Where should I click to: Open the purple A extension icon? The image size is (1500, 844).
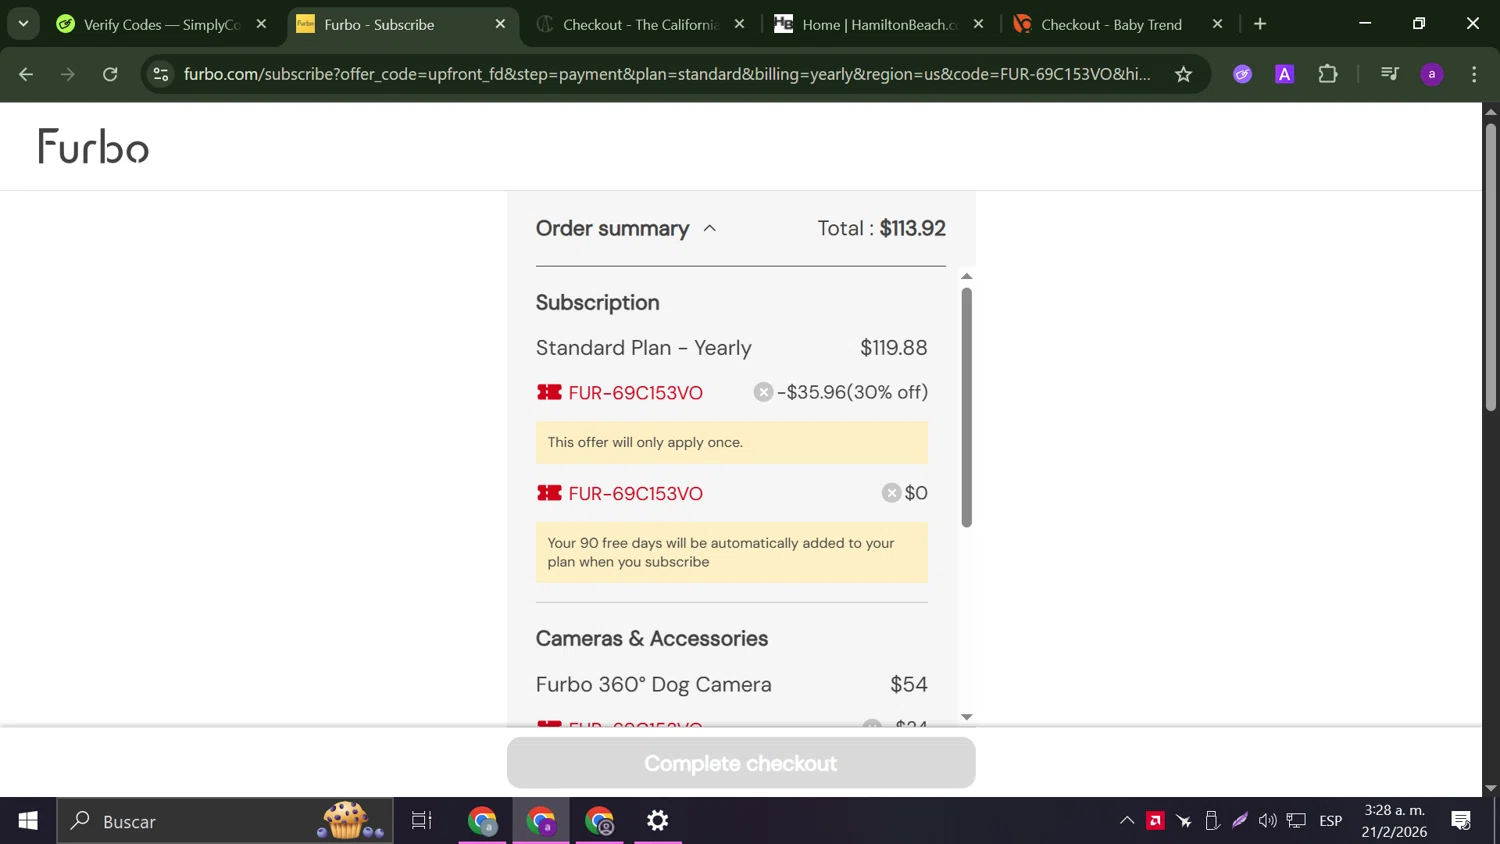(x=1285, y=74)
